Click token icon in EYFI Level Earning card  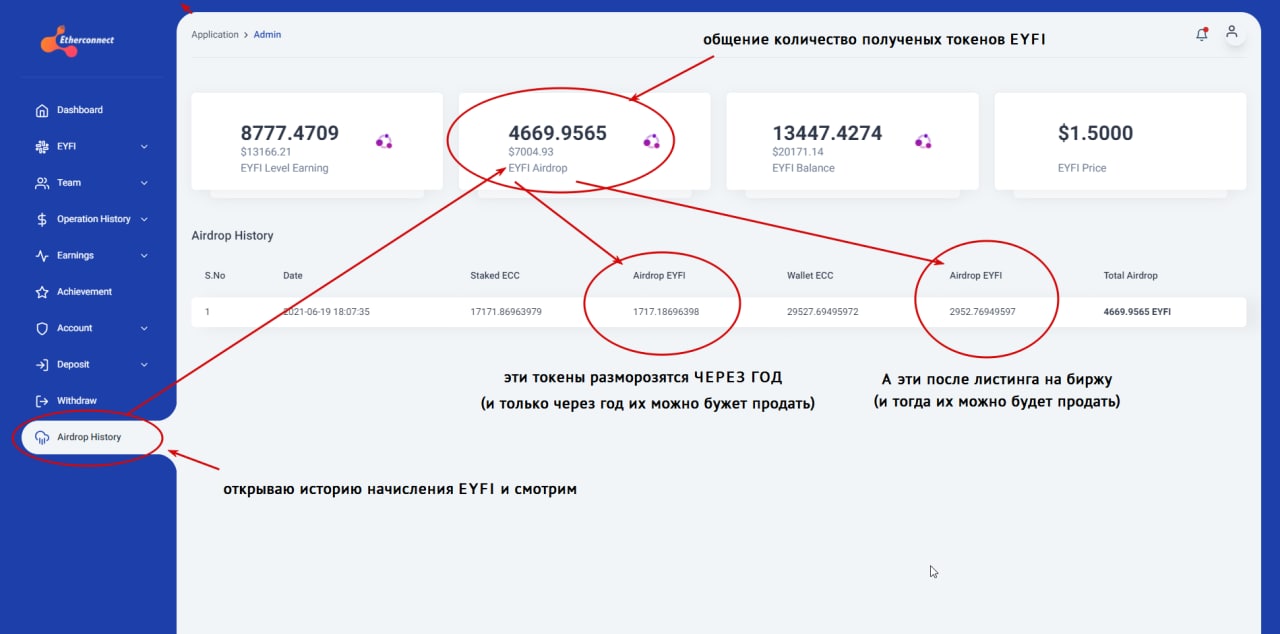tap(384, 142)
